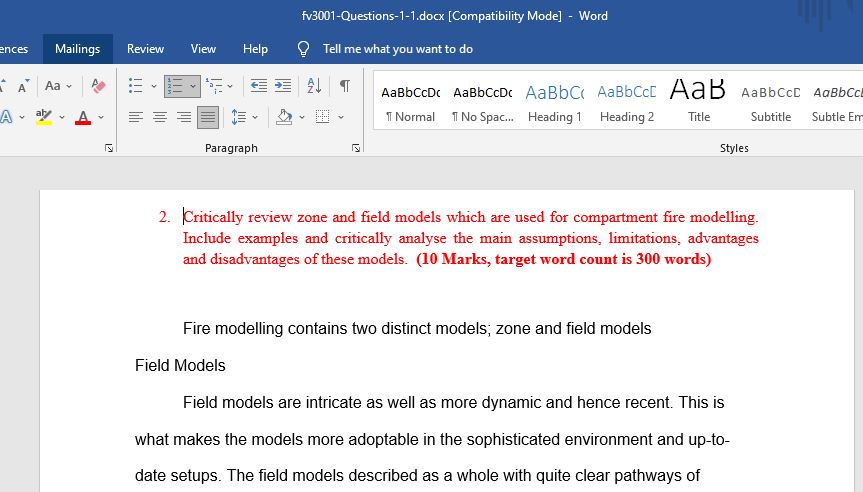Click the Sort A-Z icon

[x=314, y=86]
